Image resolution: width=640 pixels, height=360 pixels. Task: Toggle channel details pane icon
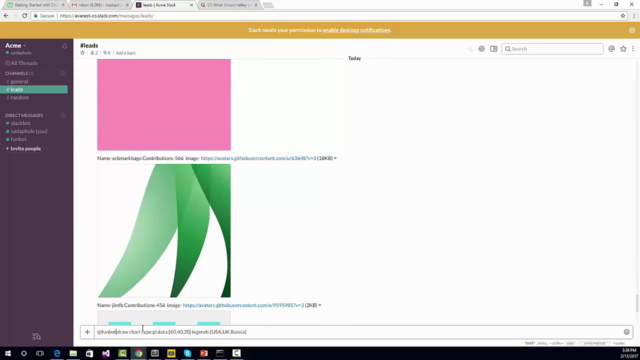click(493, 49)
